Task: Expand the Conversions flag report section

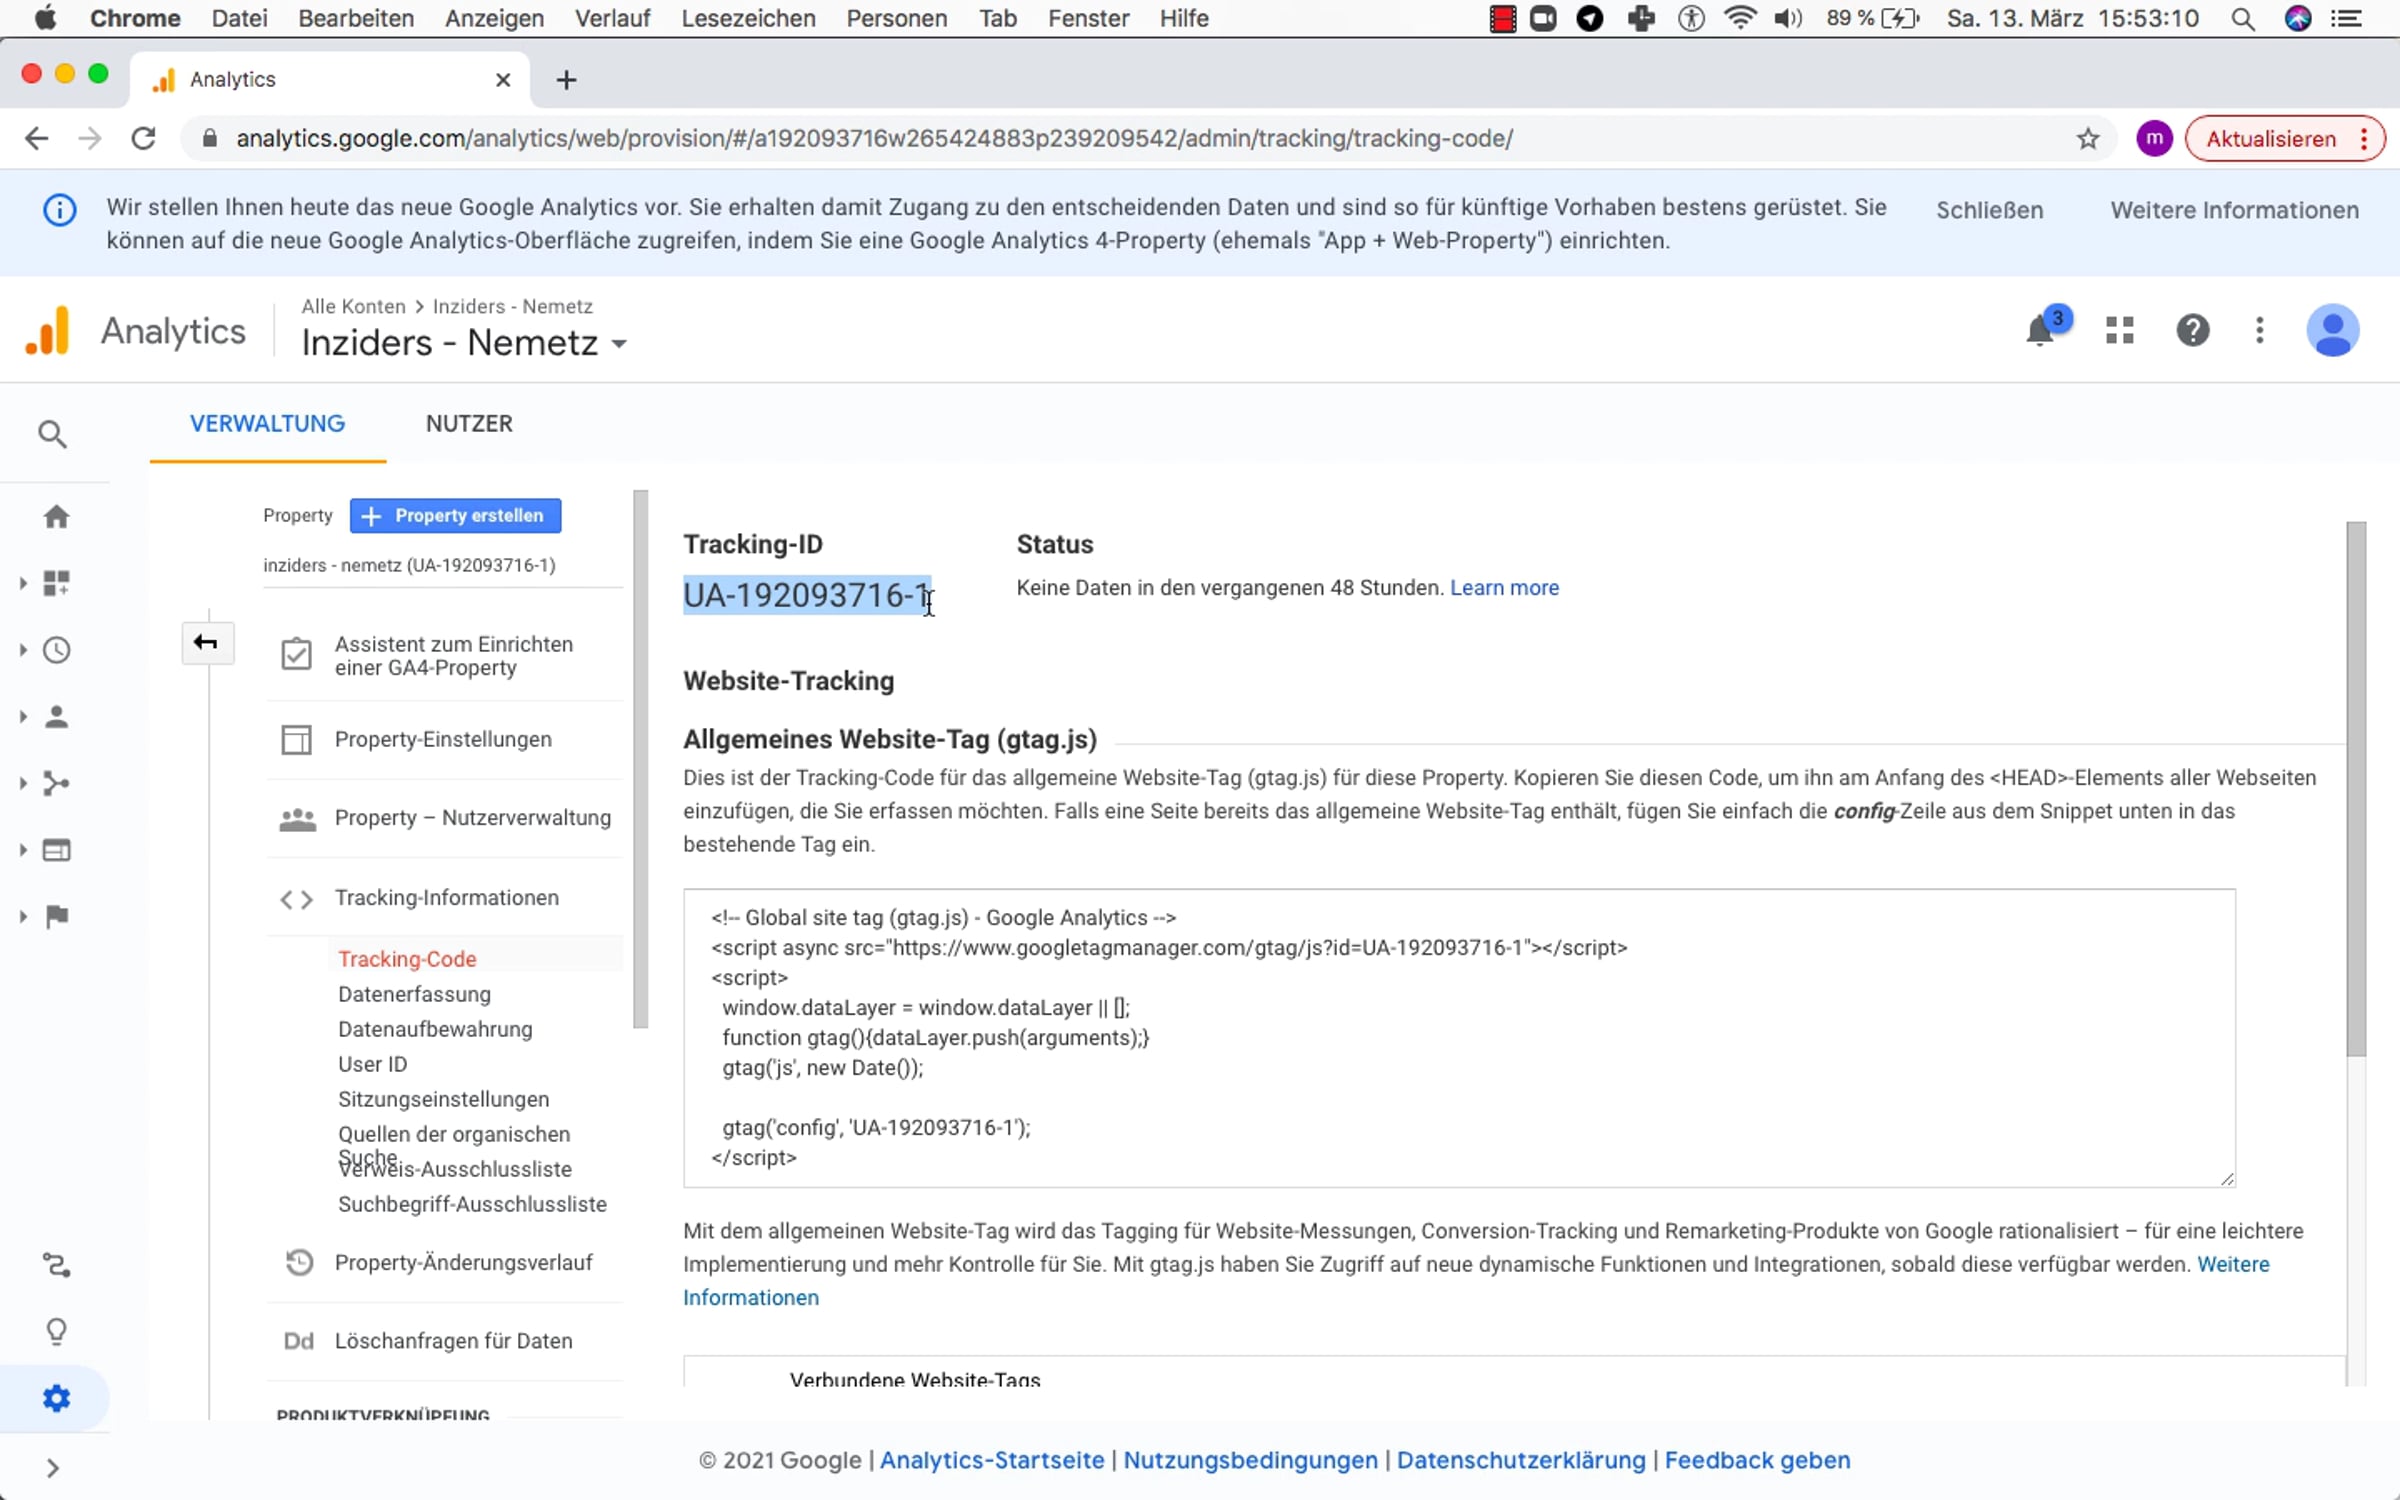Action: [x=56, y=916]
